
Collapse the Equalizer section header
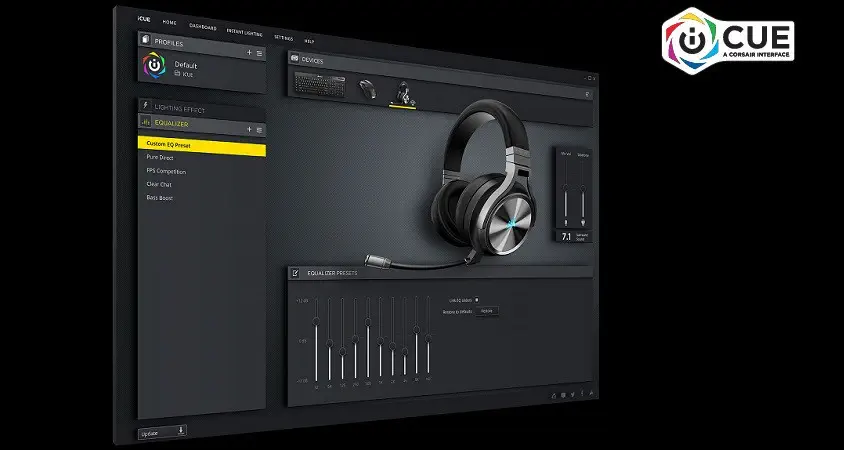point(202,125)
